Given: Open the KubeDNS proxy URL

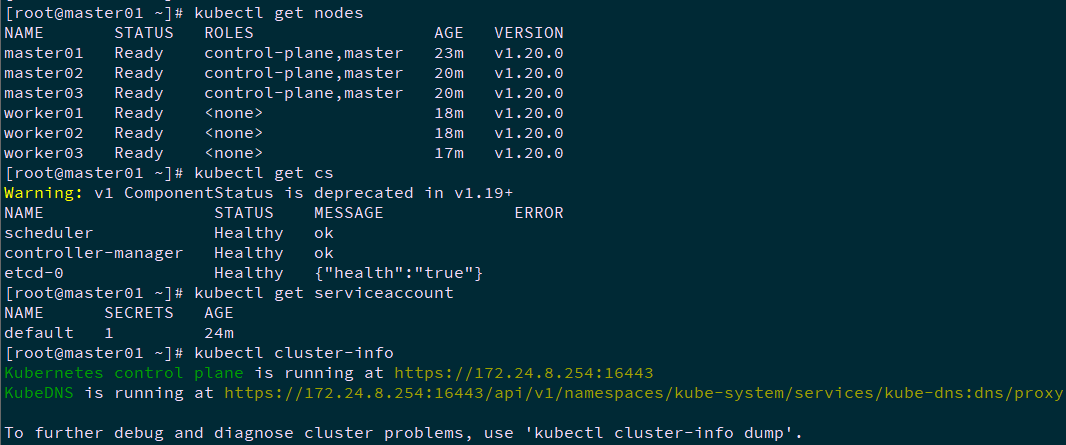Looking at the screenshot, I should point(643,393).
